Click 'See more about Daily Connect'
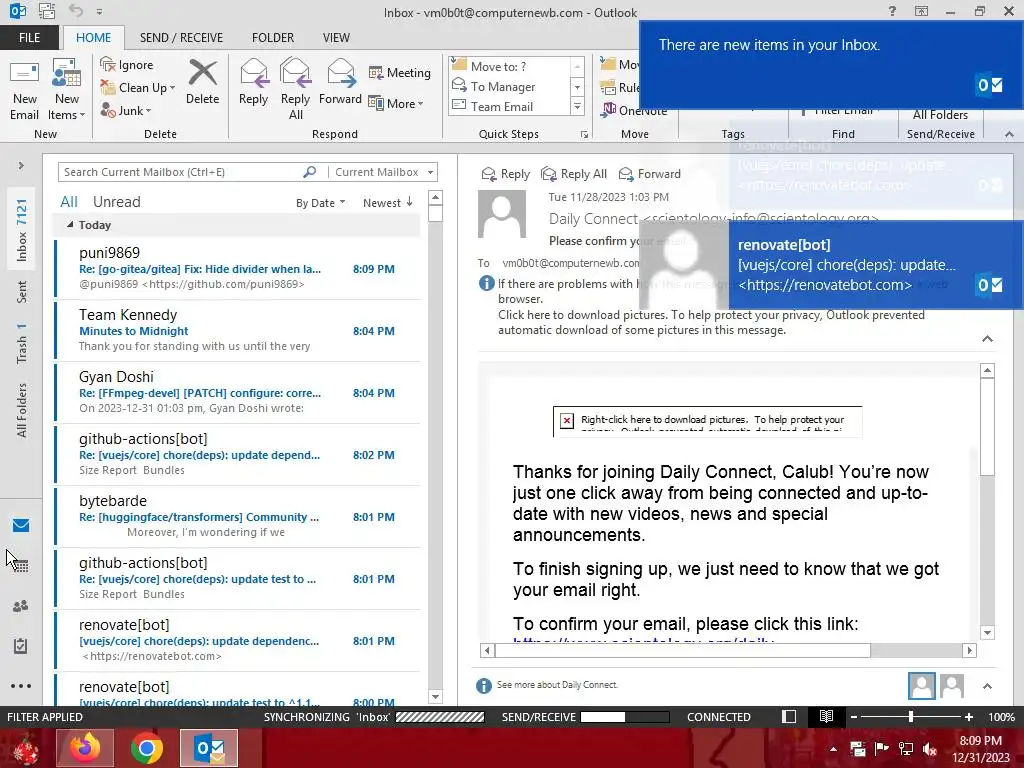Screen dimensions: 1024x768 click(557, 684)
